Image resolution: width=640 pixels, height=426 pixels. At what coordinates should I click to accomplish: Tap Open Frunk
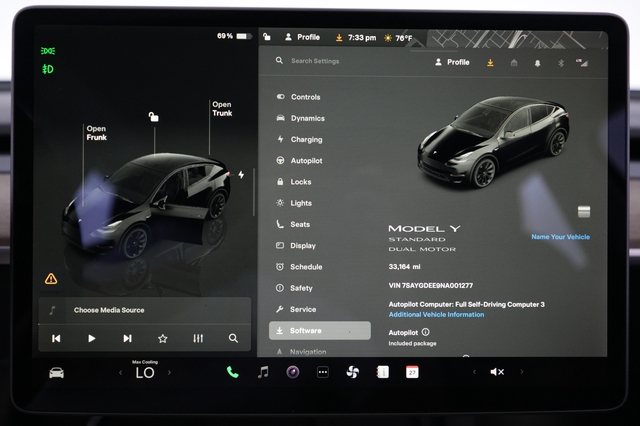[x=96, y=133]
